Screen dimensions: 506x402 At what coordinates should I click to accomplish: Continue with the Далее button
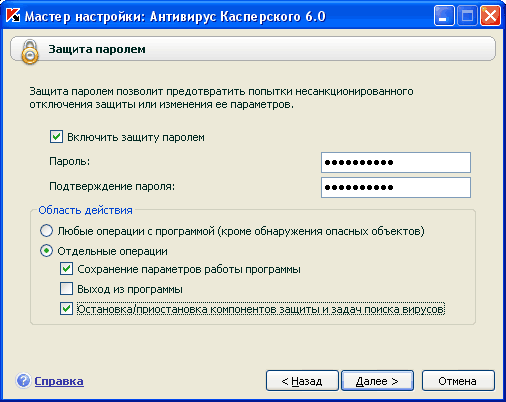click(377, 381)
